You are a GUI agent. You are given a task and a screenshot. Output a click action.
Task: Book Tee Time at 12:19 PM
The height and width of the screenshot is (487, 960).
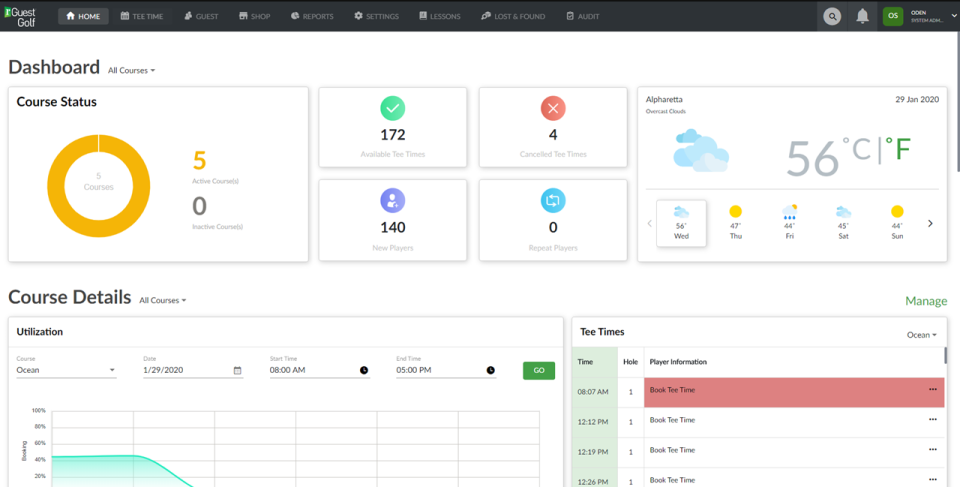pyautogui.click(x=672, y=450)
